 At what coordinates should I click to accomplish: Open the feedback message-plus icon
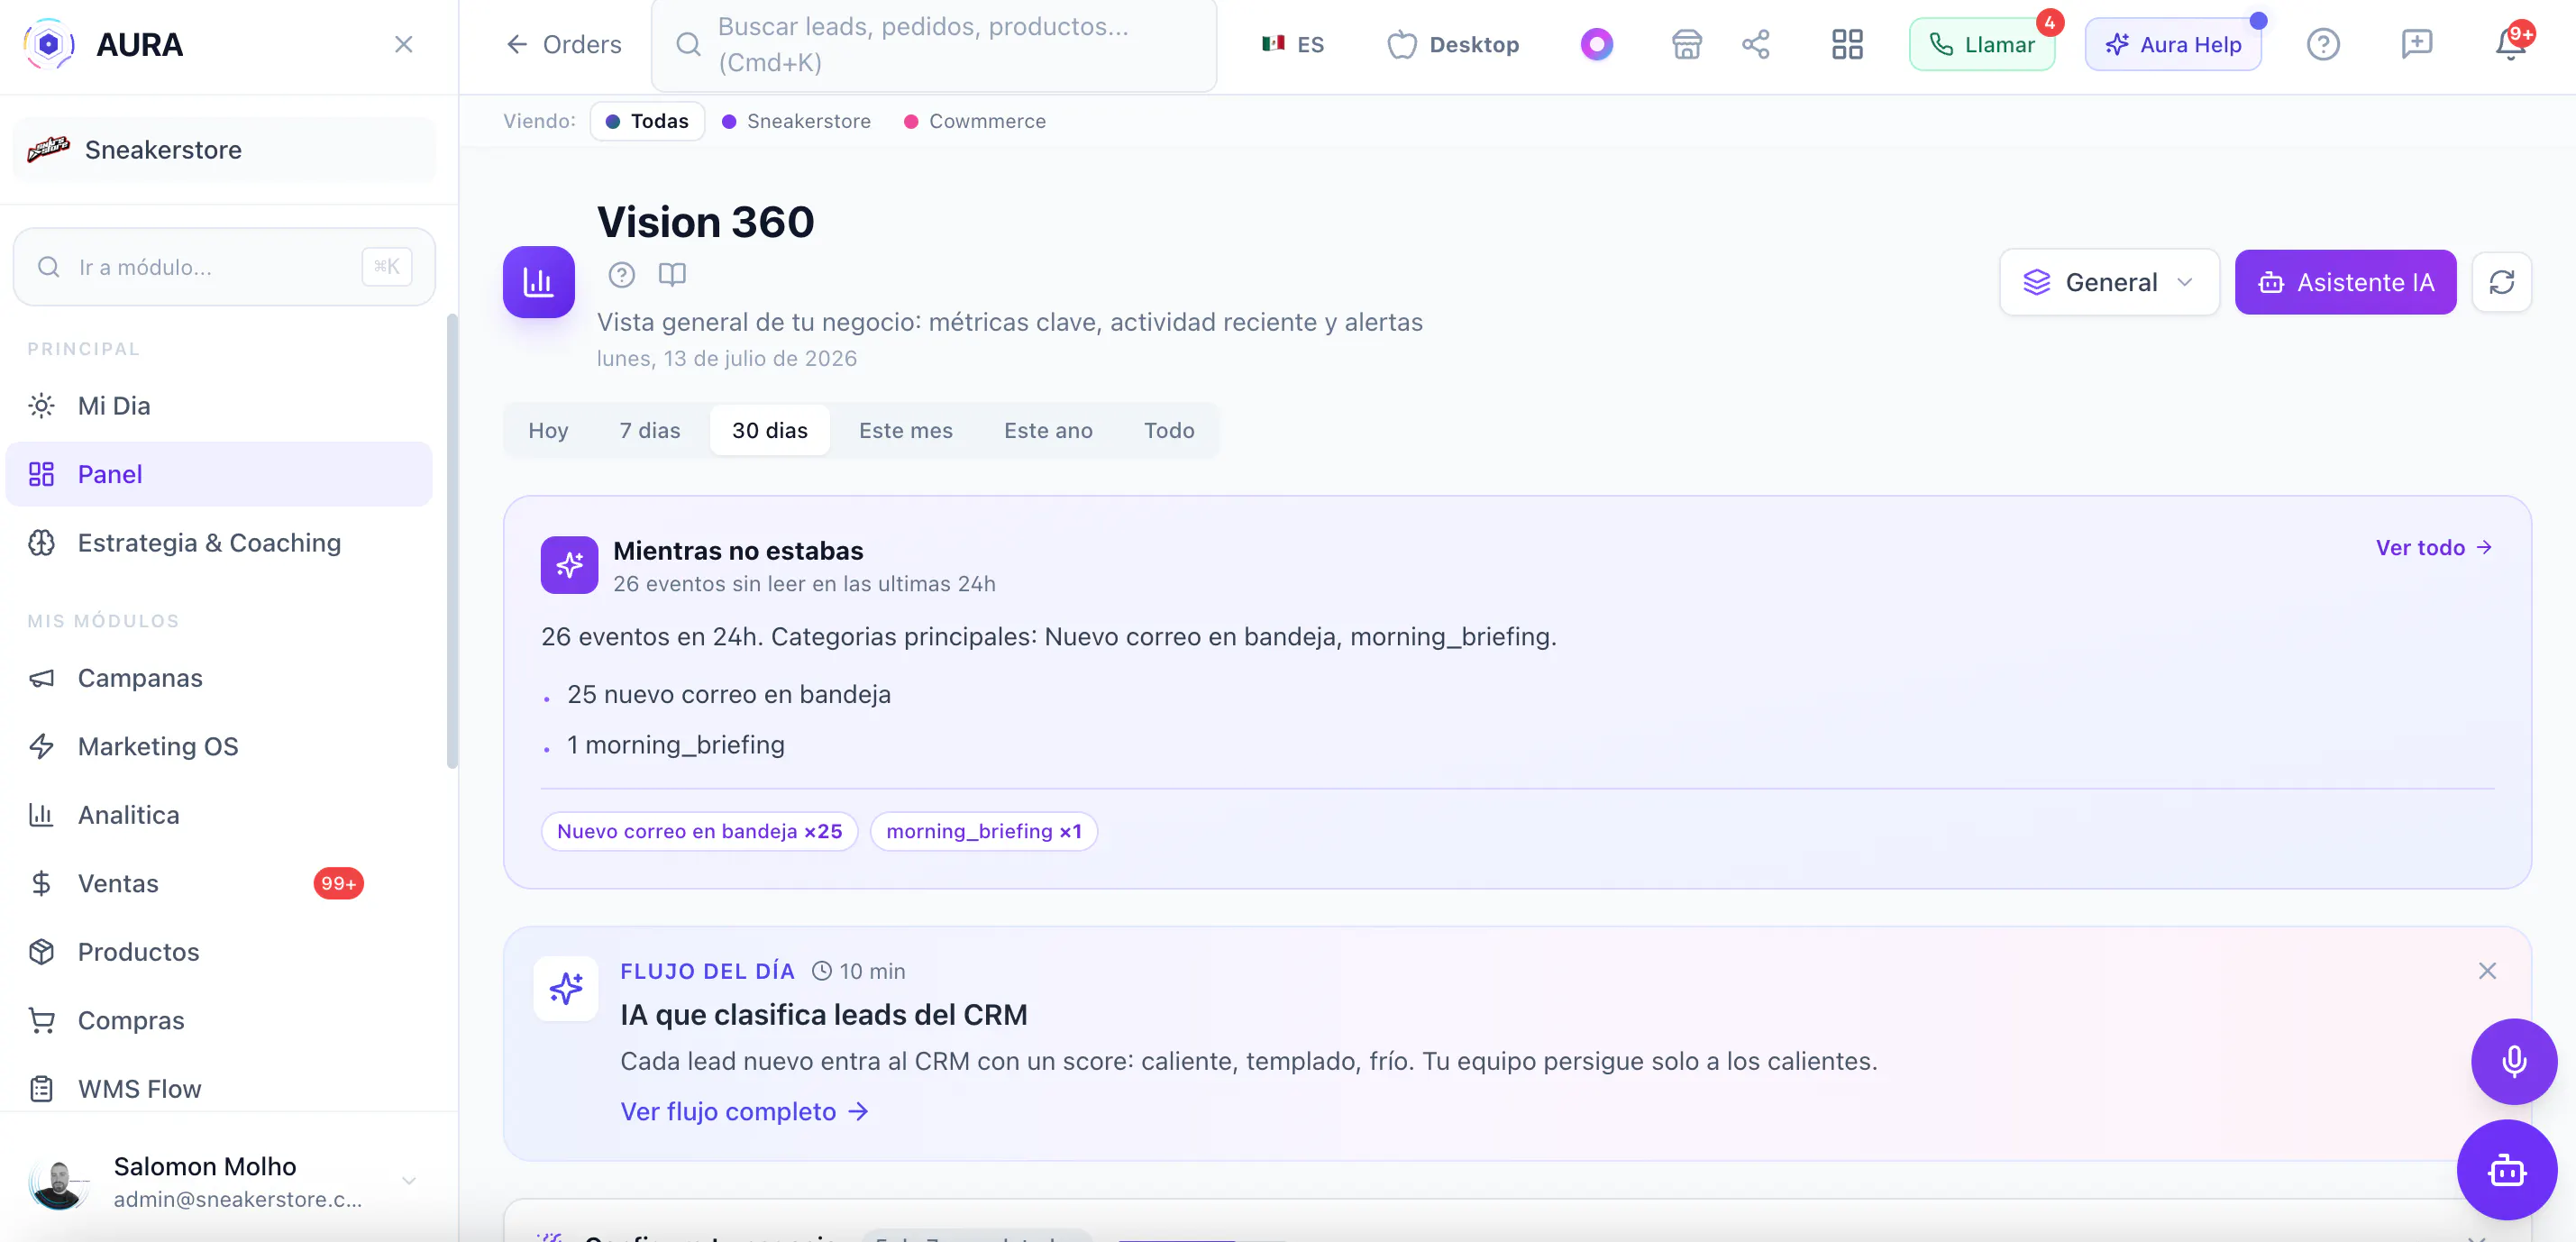tap(2416, 44)
